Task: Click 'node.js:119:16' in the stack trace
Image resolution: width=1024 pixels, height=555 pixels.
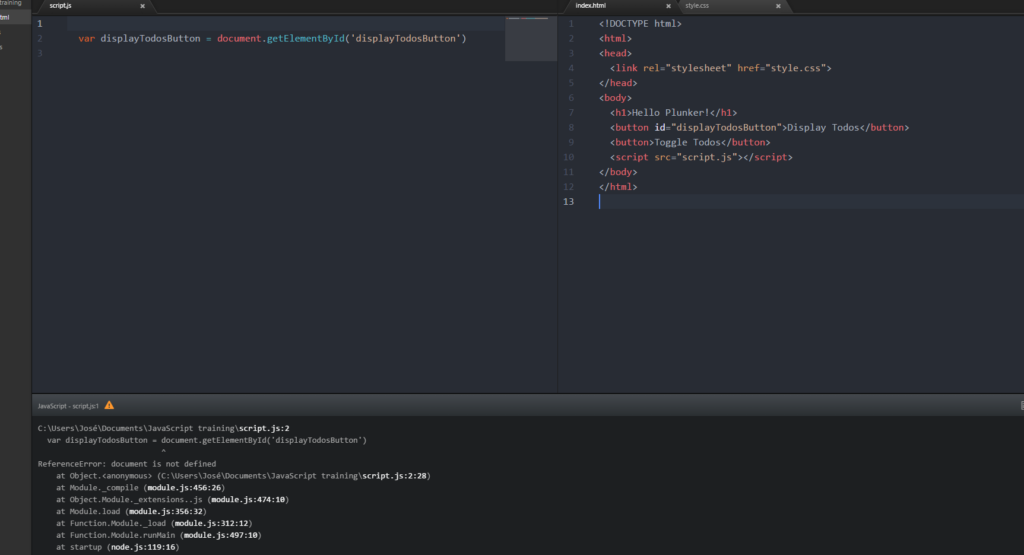Action: pos(143,547)
